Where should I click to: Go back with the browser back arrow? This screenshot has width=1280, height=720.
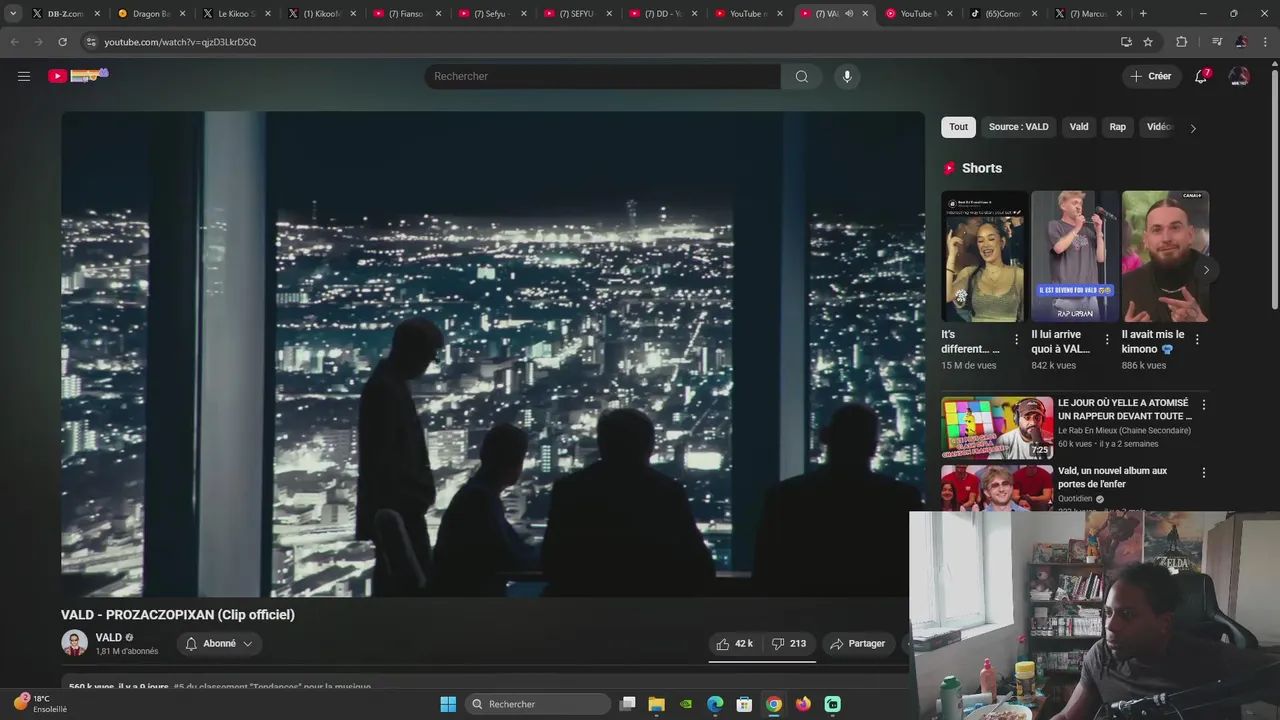14,42
